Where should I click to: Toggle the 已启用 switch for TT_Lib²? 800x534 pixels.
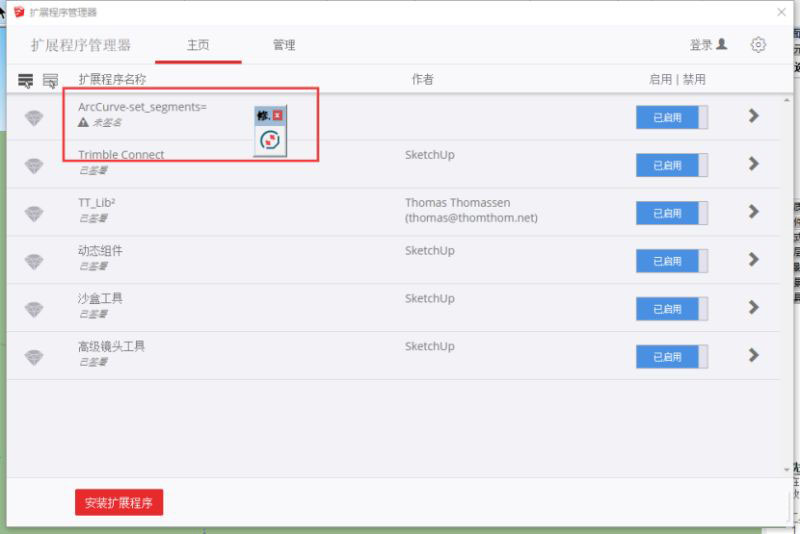point(671,213)
